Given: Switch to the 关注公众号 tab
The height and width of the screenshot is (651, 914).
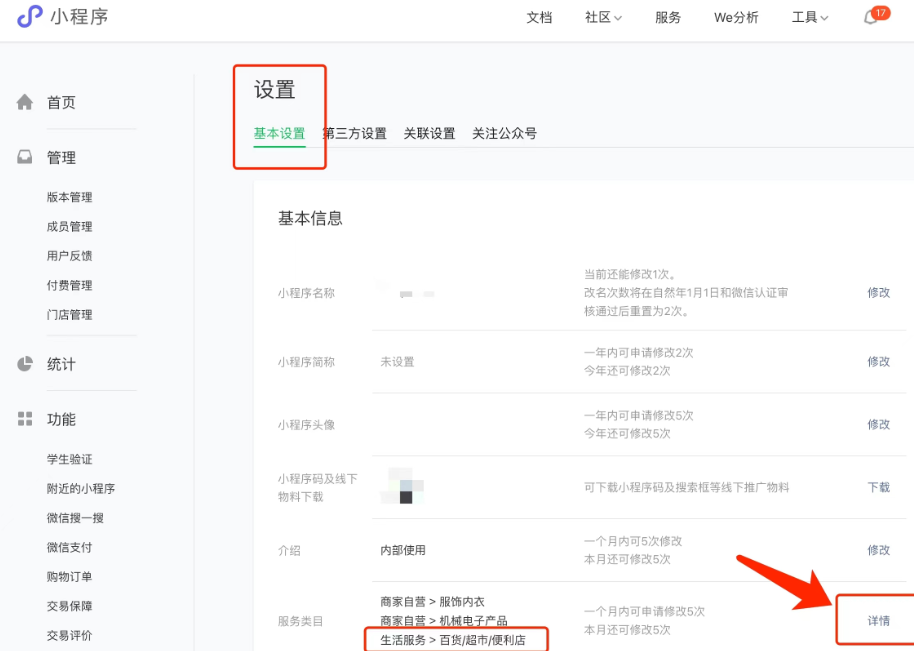Looking at the screenshot, I should 504,134.
